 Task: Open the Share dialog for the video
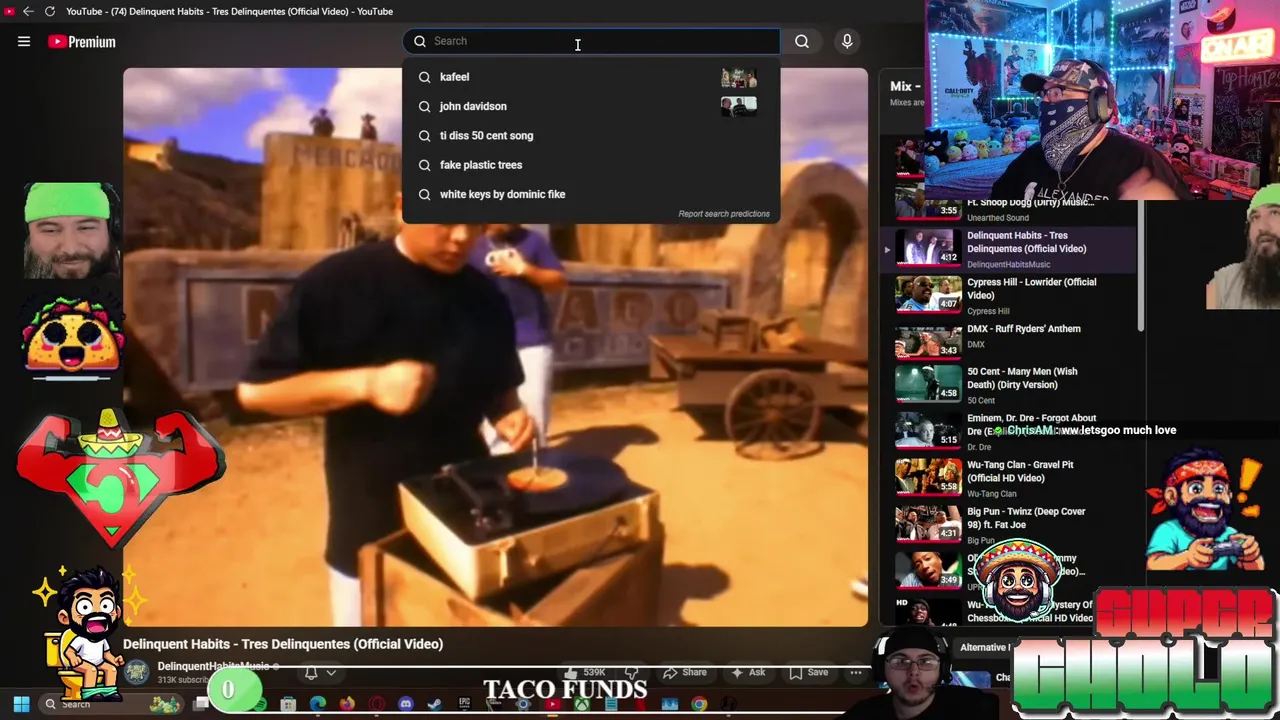click(x=686, y=672)
